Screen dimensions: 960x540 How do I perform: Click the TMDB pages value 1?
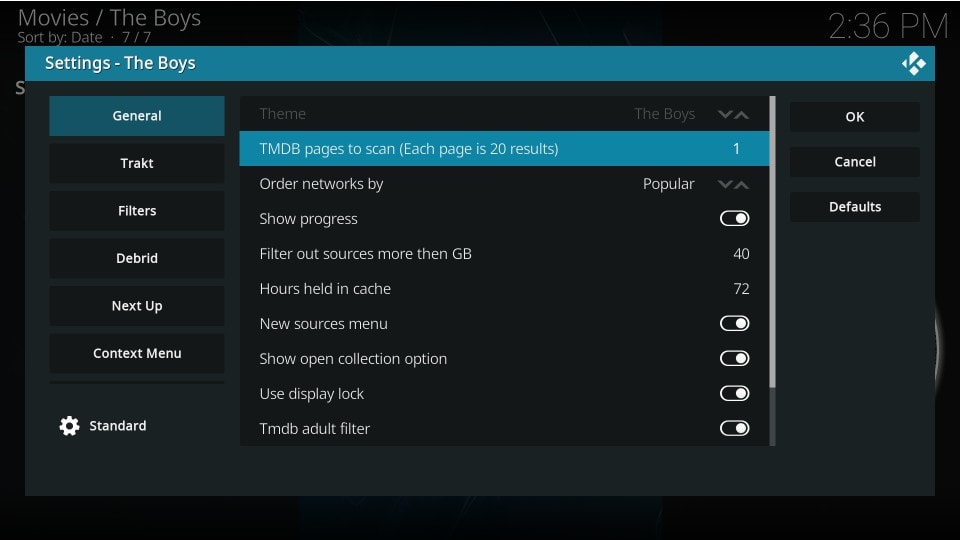[x=736, y=149]
